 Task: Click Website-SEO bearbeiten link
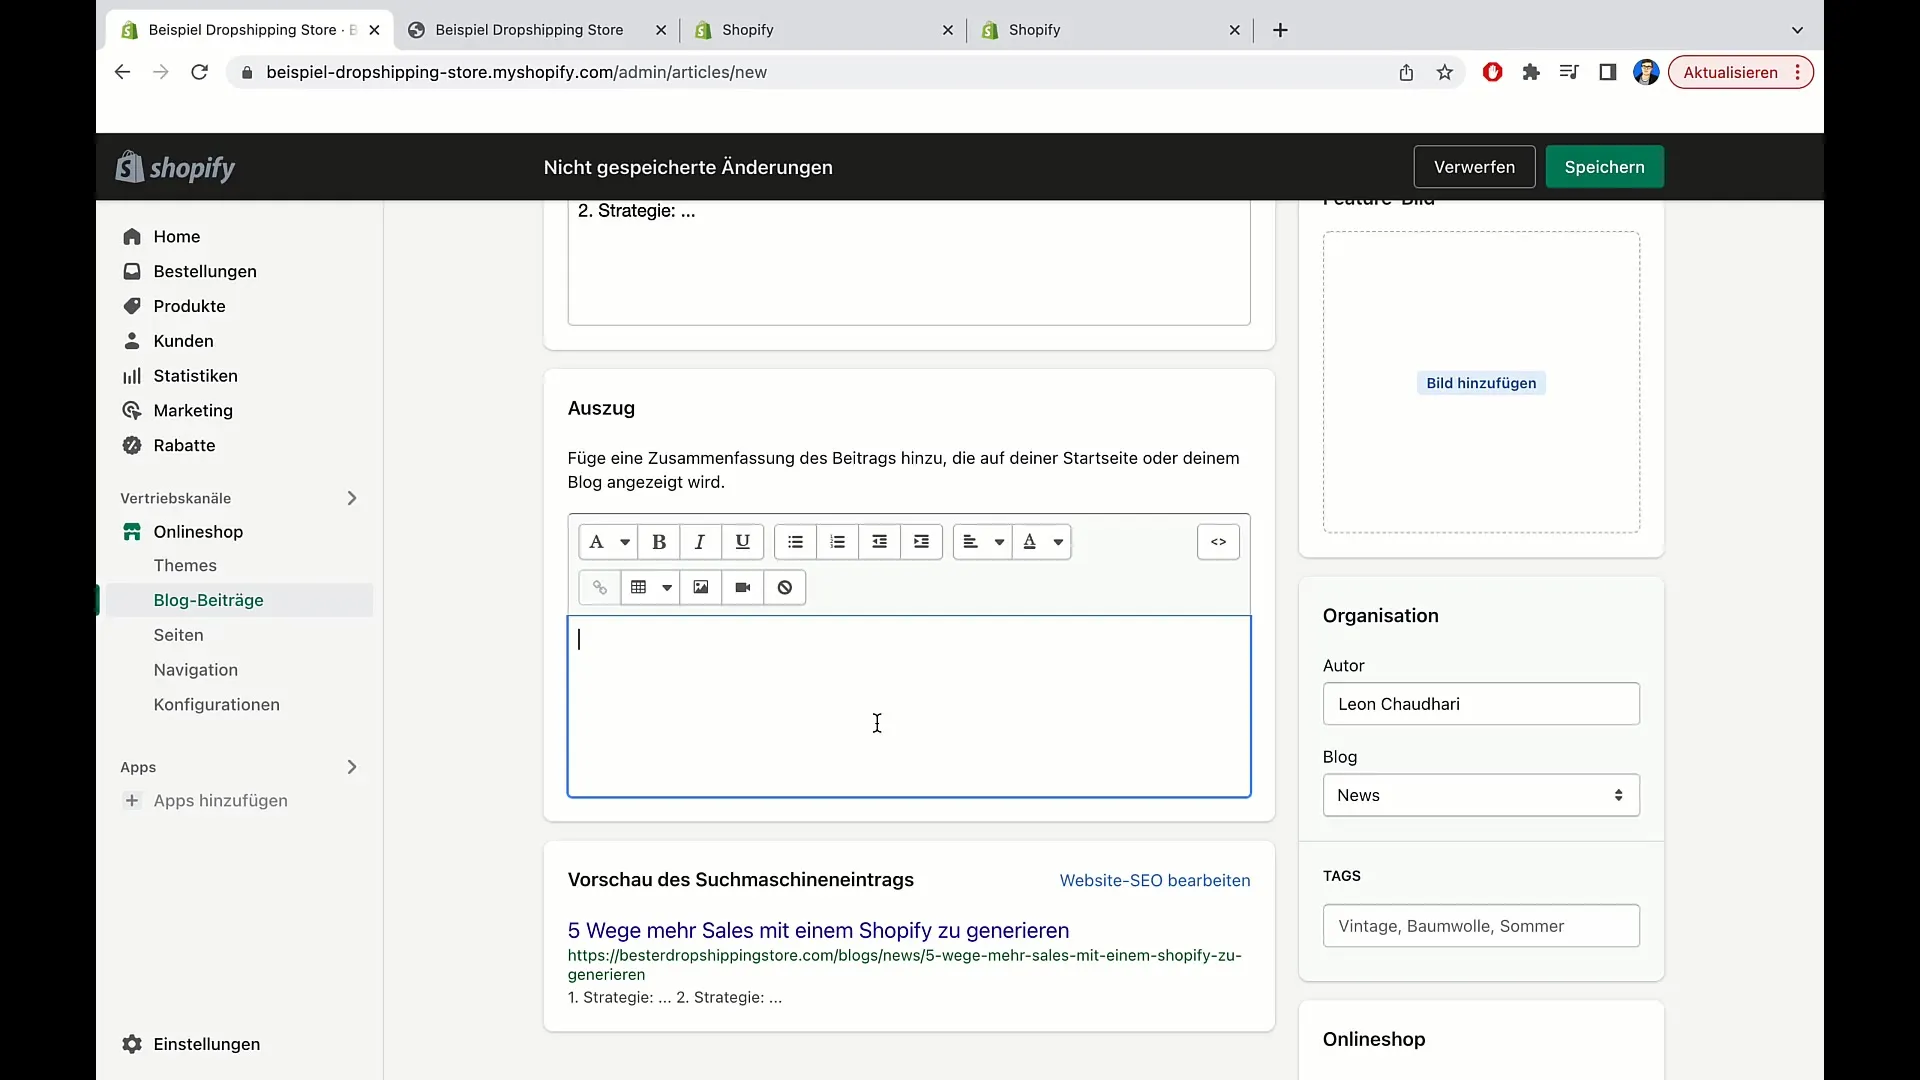(1154, 880)
